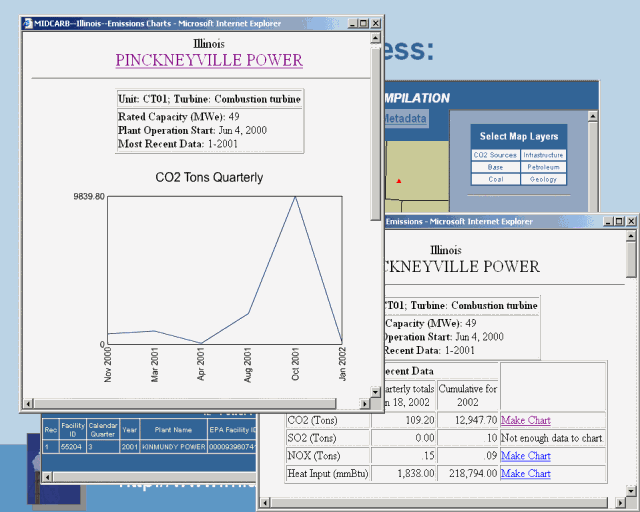Click the Nov 2000 label on the chart axis

coord(107,365)
